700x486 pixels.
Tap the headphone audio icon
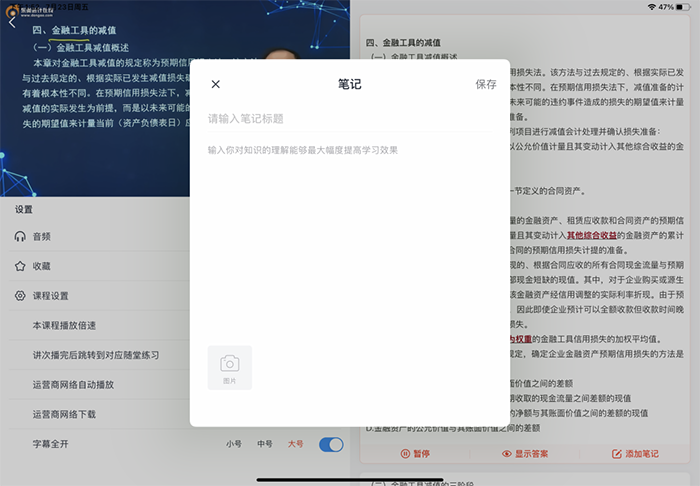(20, 237)
